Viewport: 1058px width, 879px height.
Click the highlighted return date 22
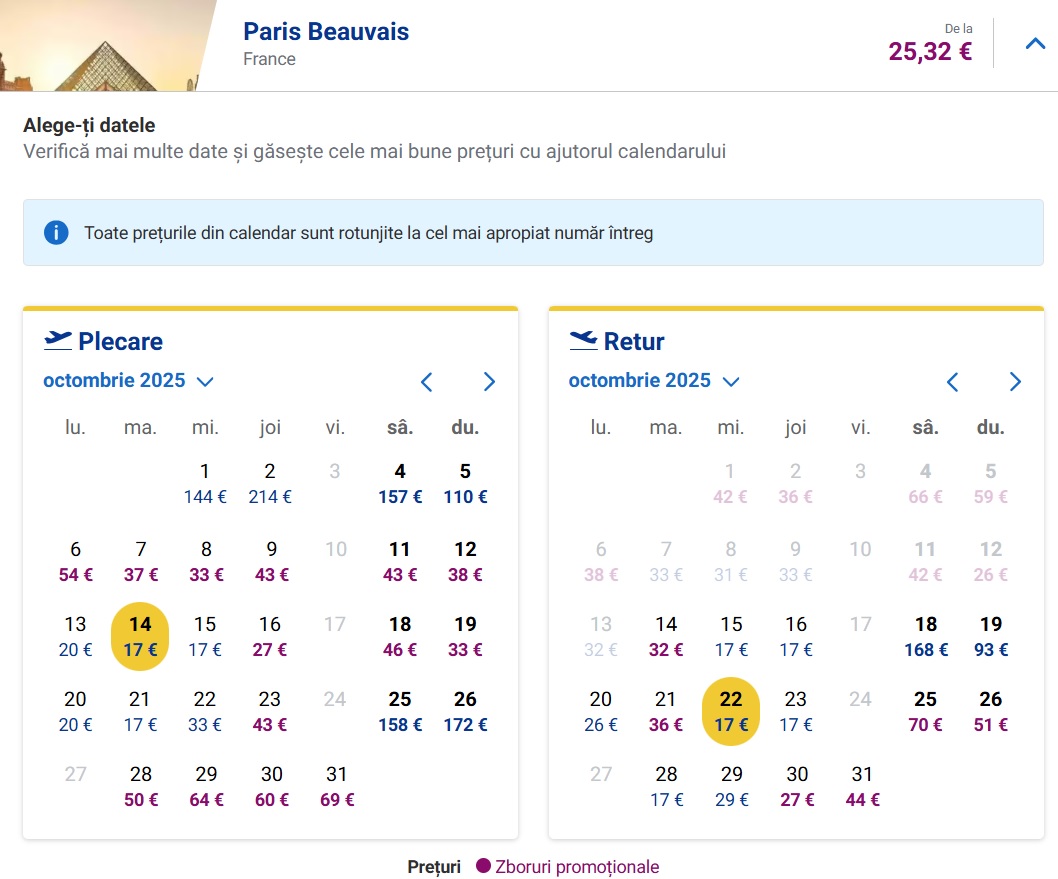731,711
